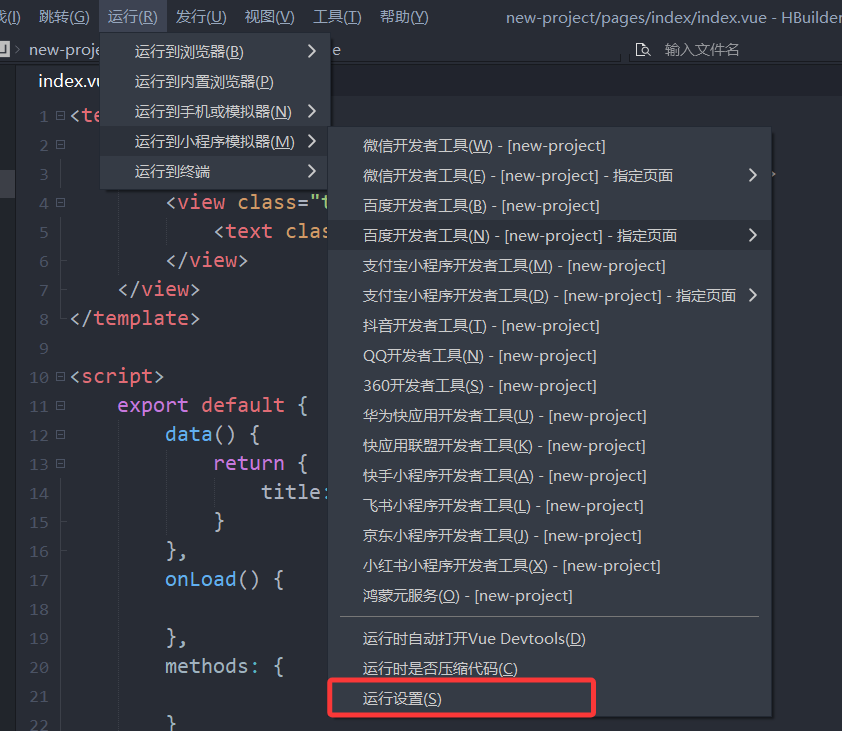Open the 跳转(G) menu
Screen dimensions: 842x731
click(x=64, y=17)
